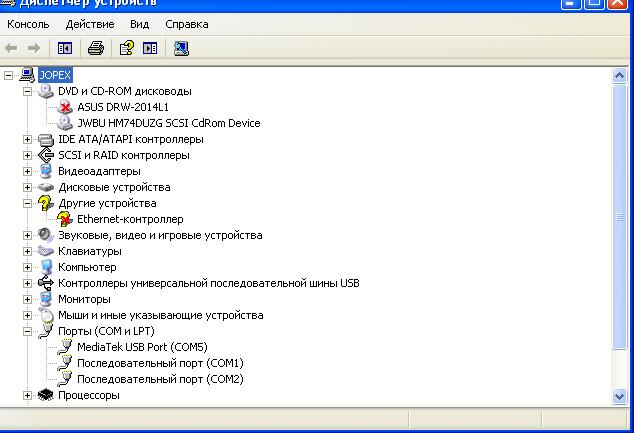
Task: Select Последовательный порт (COM2)
Action: coord(159,379)
